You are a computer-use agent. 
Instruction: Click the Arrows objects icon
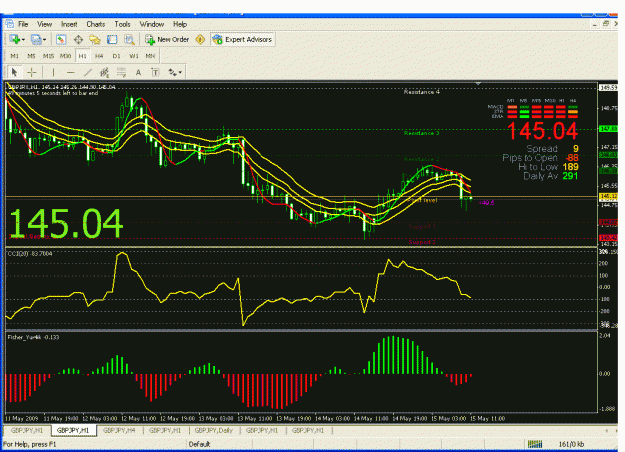pyautogui.click(x=172, y=72)
